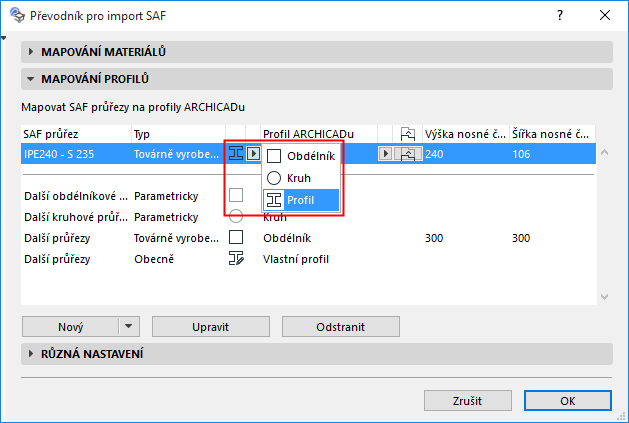Choose Obdélník from the profile type popup
The width and height of the screenshot is (629, 423).
[x=301, y=156]
